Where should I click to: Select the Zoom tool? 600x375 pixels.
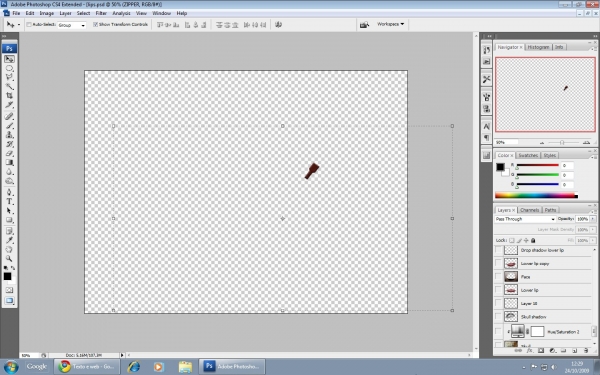click(9, 259)
